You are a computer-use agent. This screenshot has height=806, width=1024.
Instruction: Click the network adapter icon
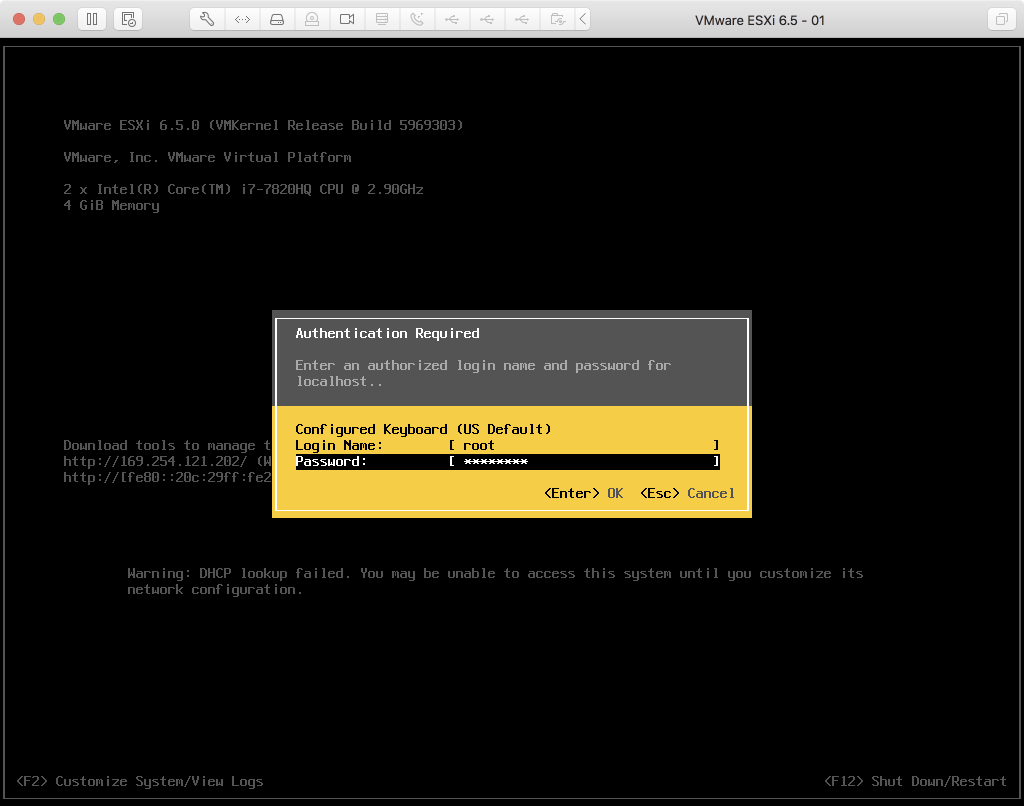[x=242, y=19]
